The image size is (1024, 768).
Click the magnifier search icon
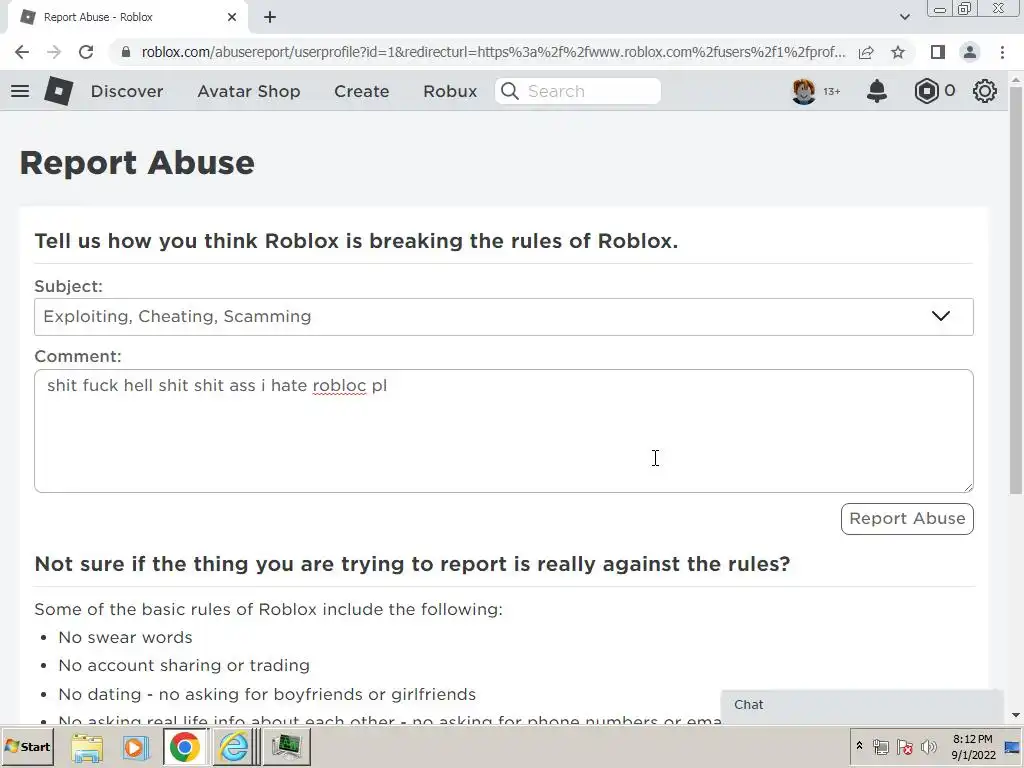pyautogui.click(x=509, y=91)
